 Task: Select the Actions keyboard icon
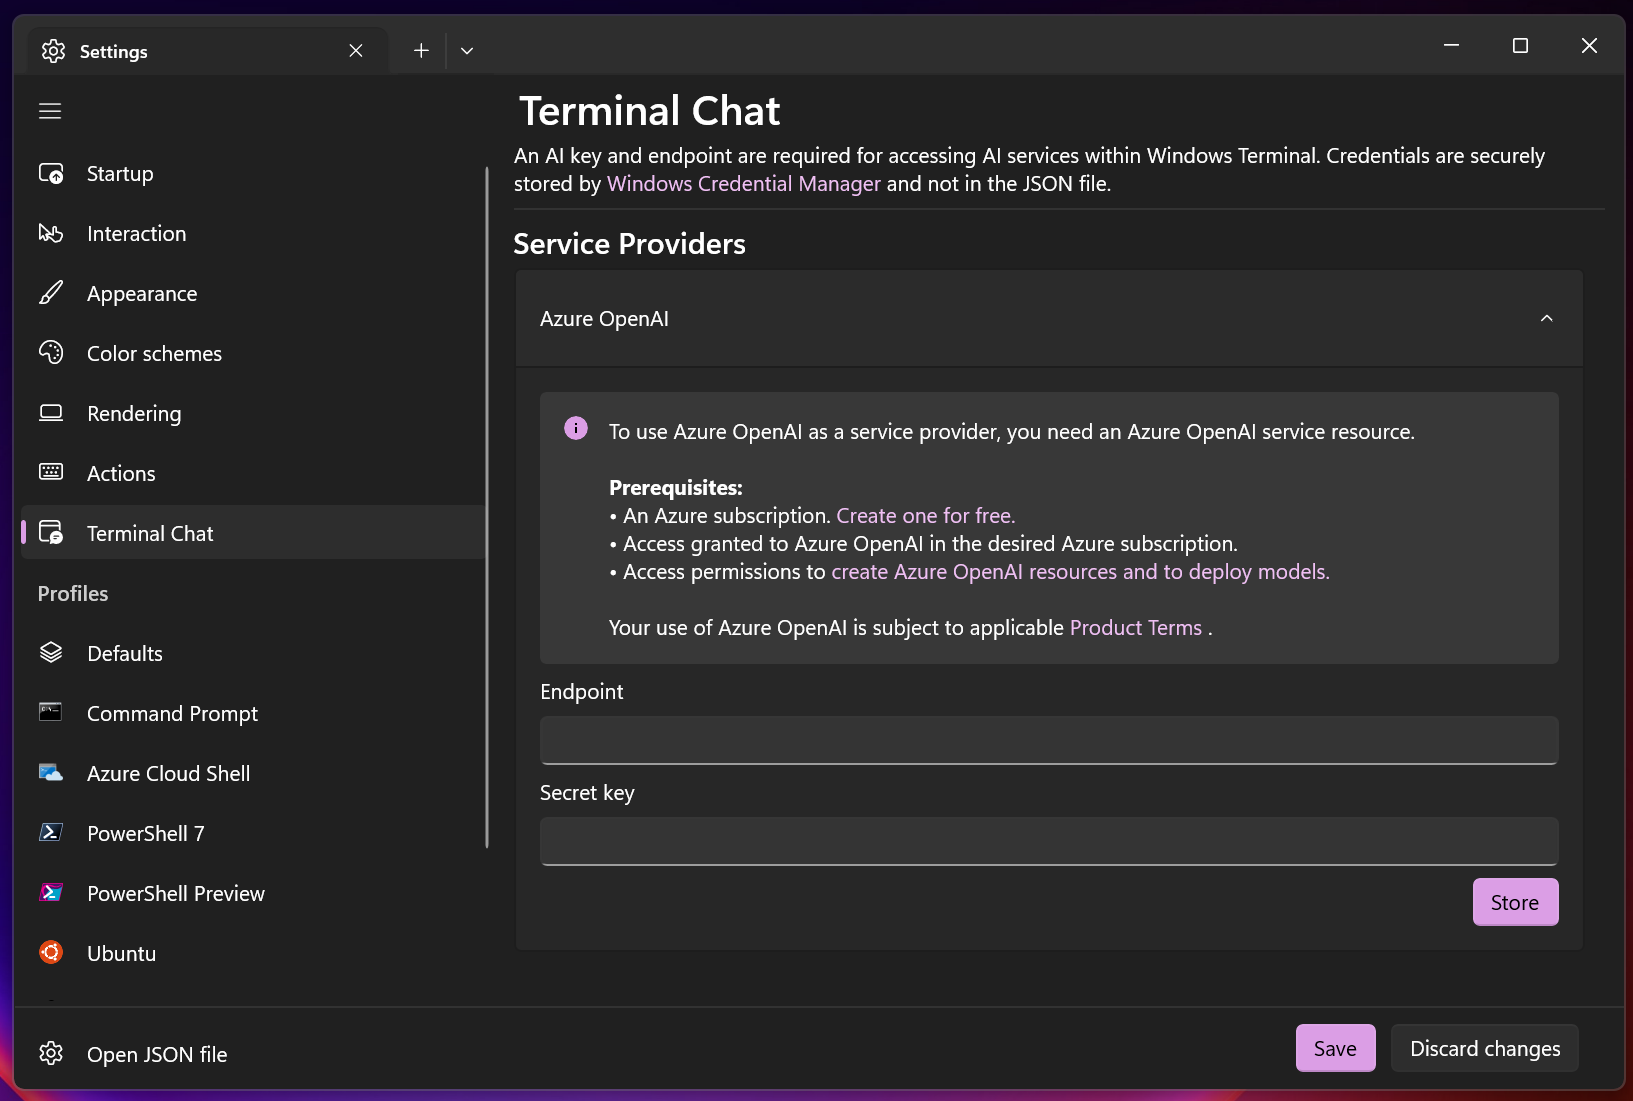[x=51, y=472]
